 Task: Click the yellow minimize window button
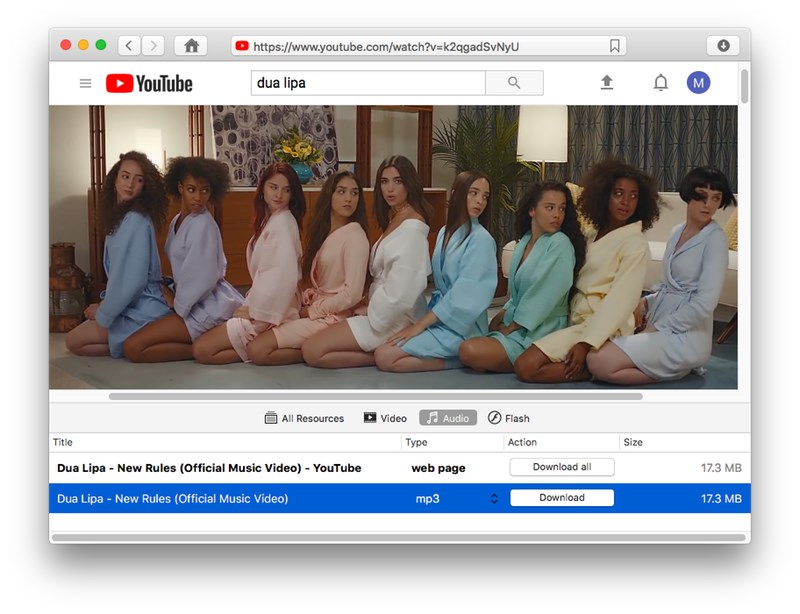click(x=83, y=45)
